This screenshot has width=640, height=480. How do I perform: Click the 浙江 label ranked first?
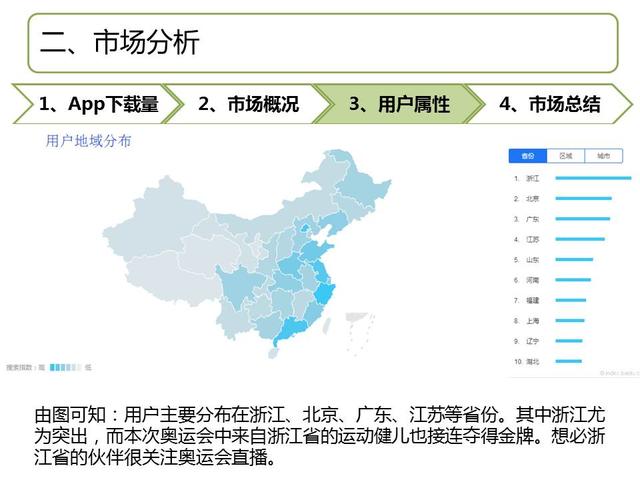pyautogui.click(x=533, y=178)
